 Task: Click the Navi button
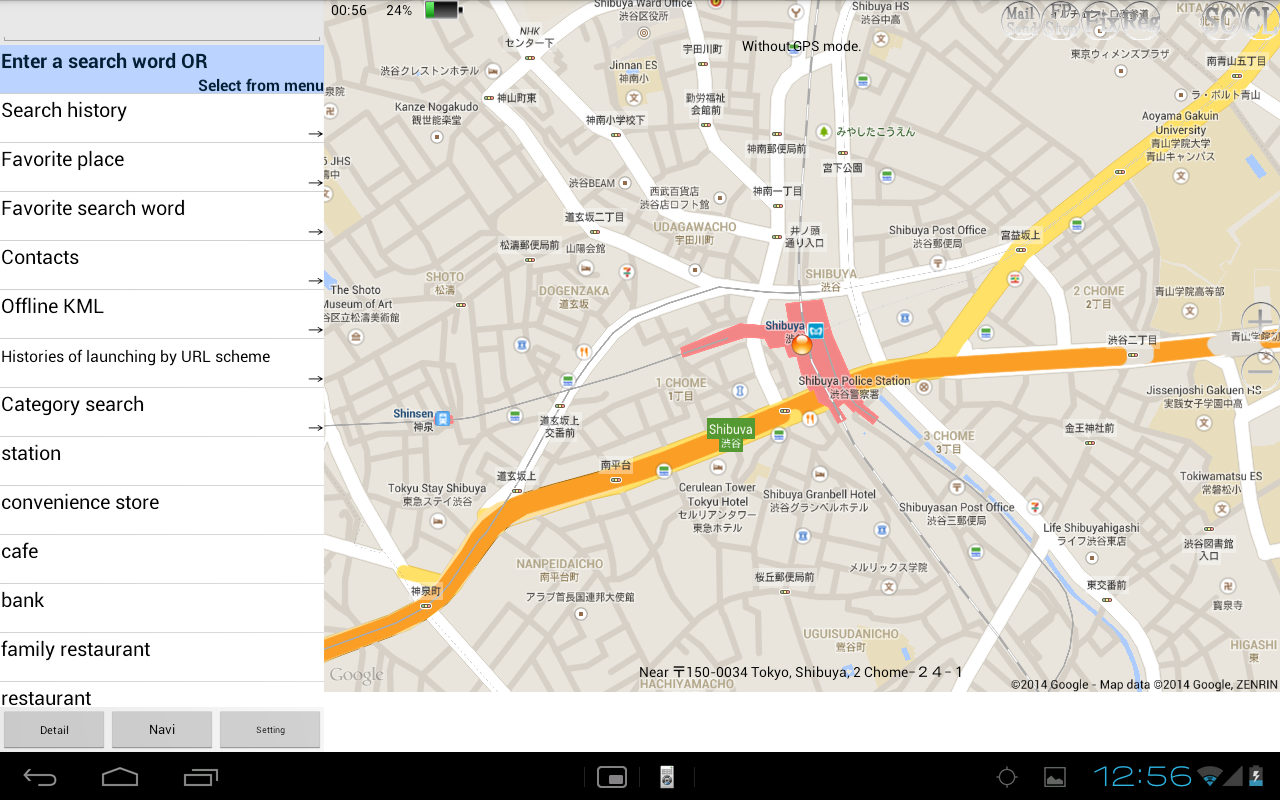[x=162, y=730]
